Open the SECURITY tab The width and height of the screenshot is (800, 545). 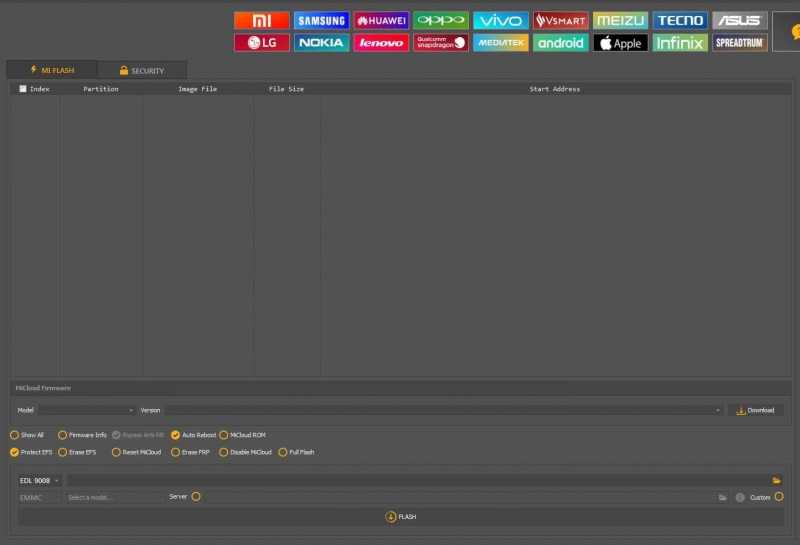(142, 70)
